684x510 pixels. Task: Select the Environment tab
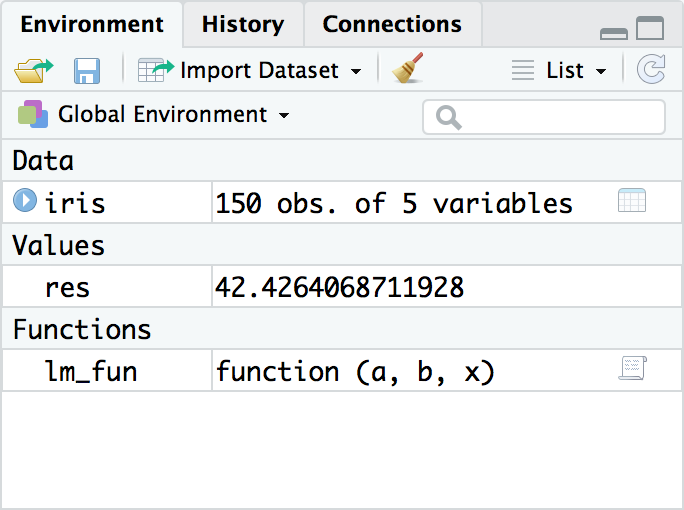(x=92, y=24)
